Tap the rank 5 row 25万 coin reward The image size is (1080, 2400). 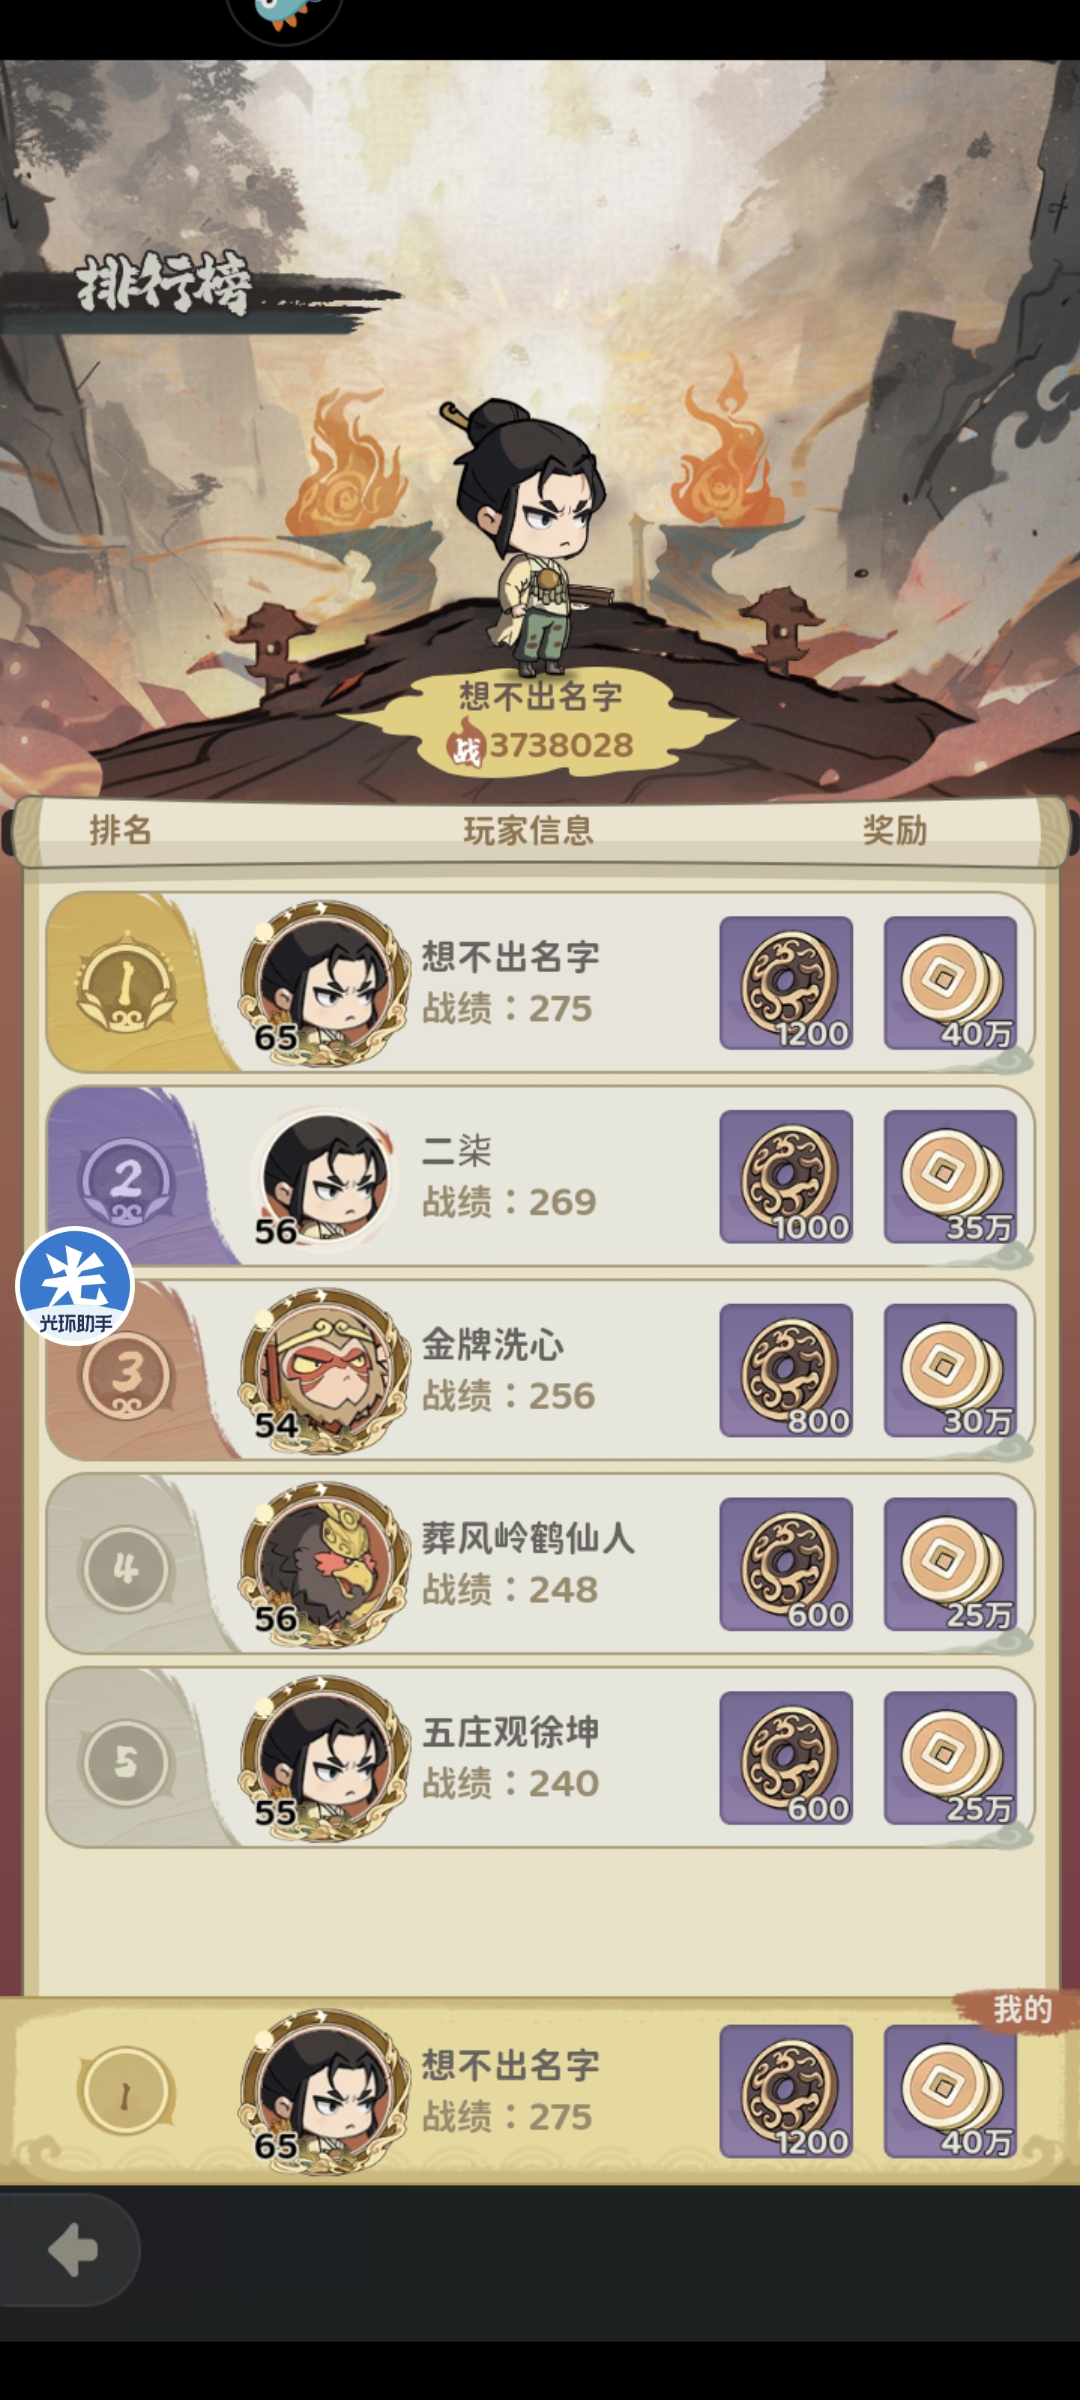coord(950,1759)
